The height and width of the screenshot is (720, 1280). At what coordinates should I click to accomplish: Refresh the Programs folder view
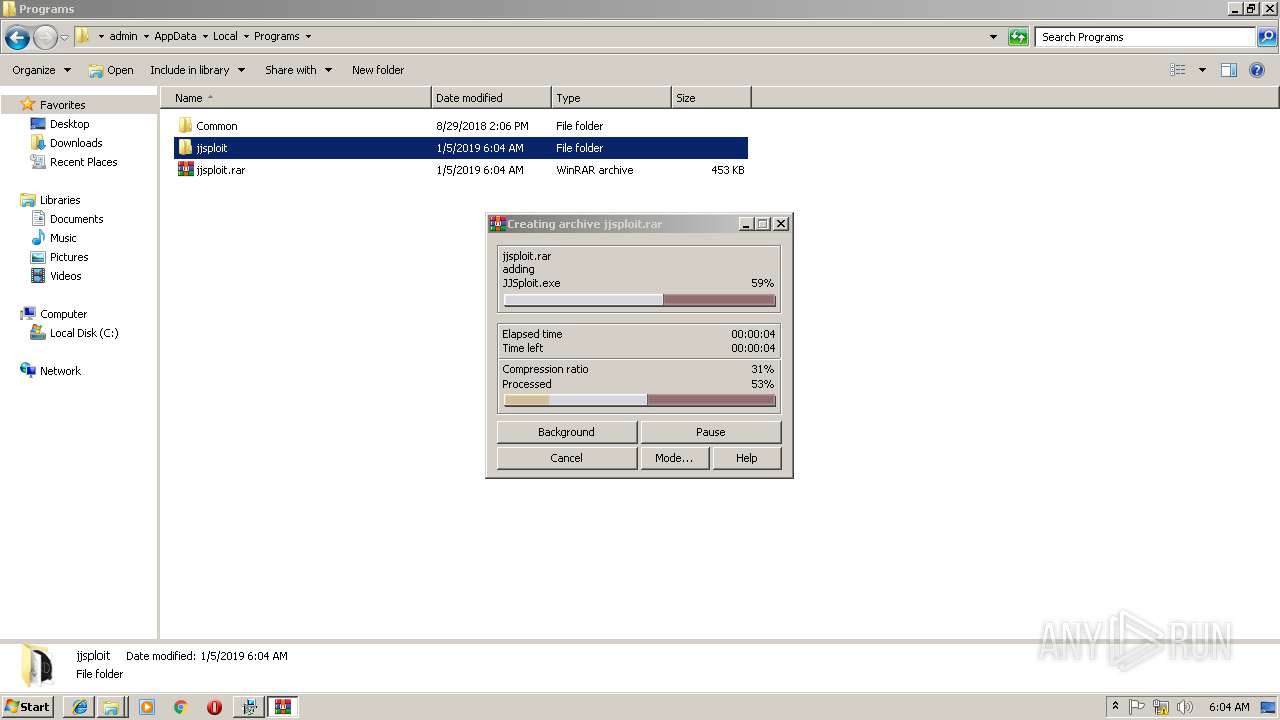point(1018,37)
